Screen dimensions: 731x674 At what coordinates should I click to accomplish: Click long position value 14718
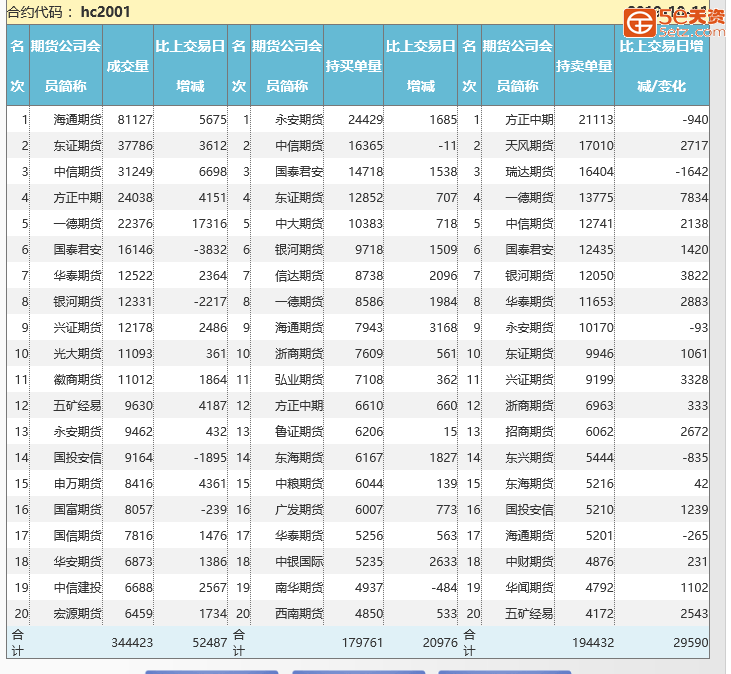365,172
